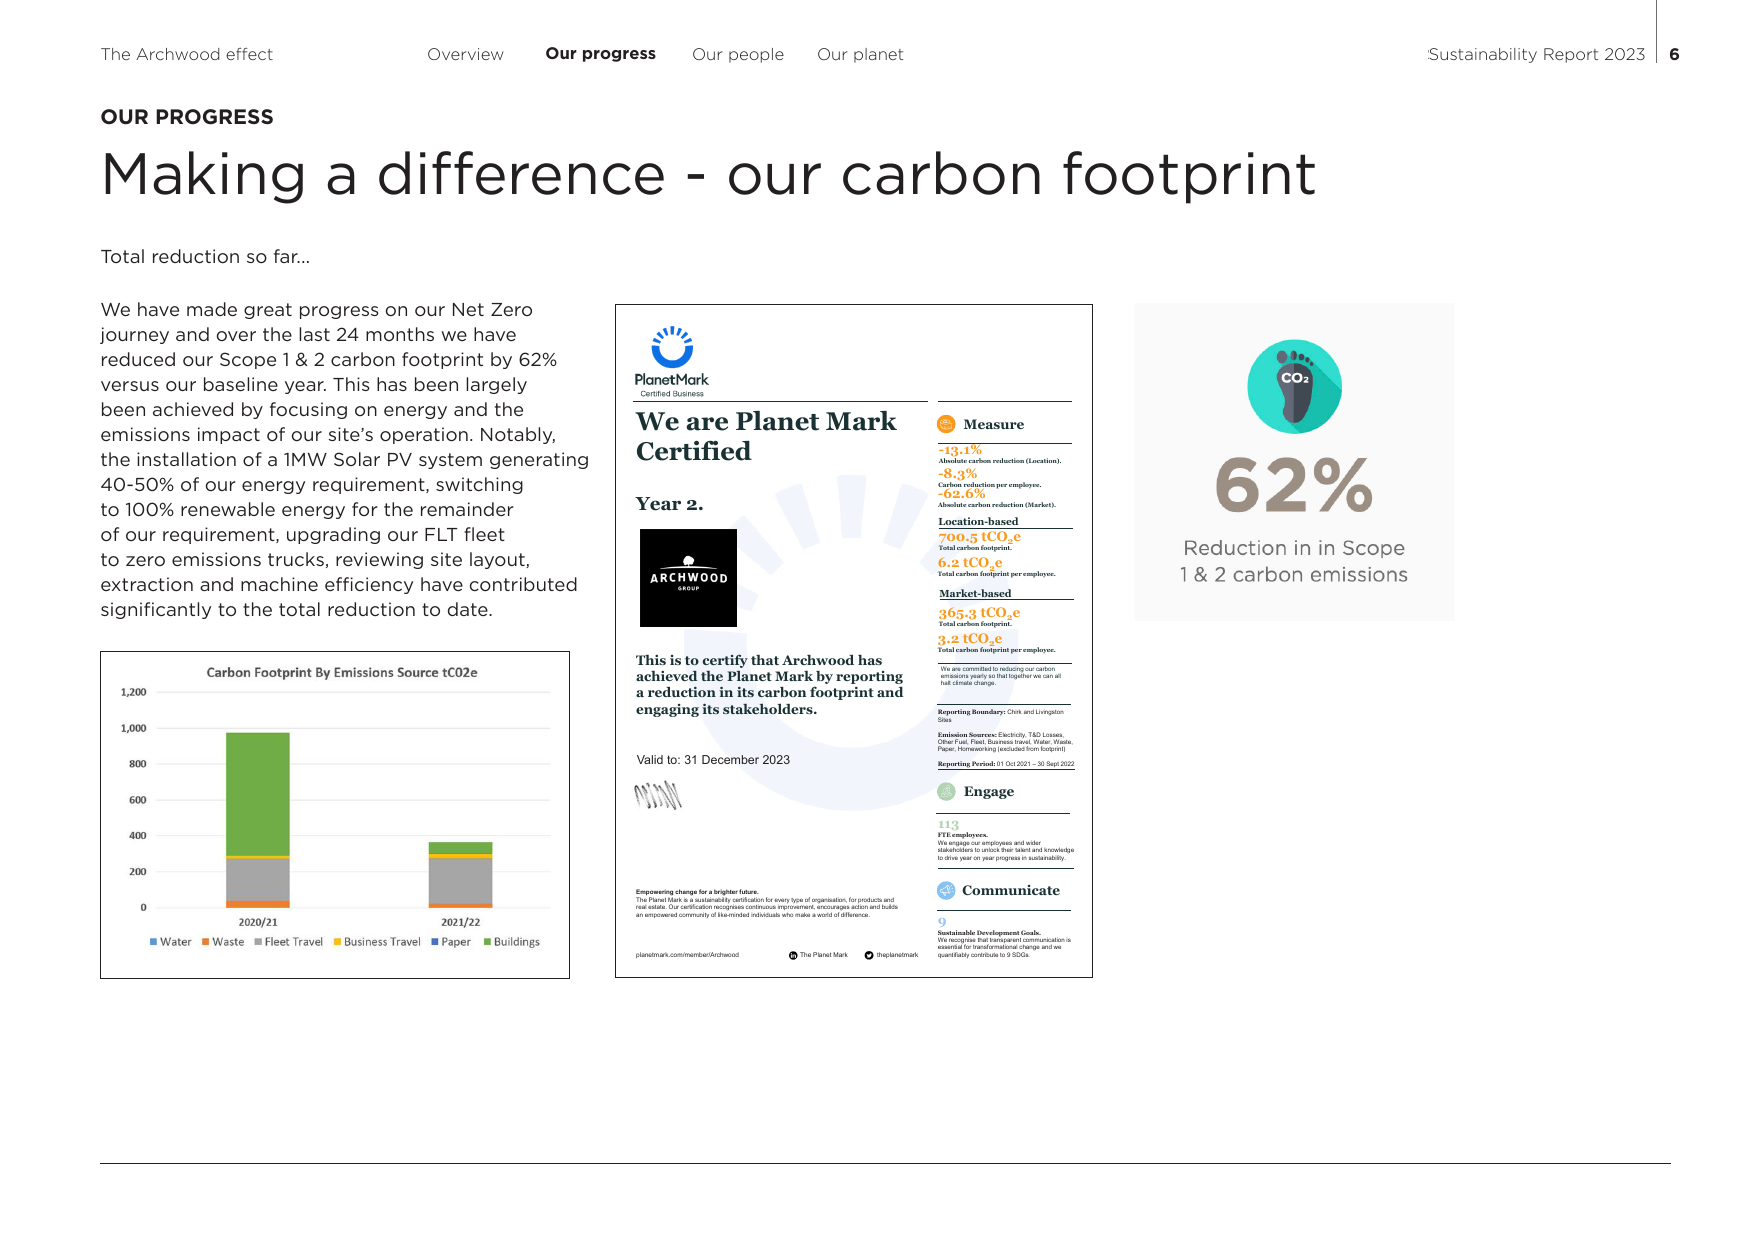Viewport: 1754px width, 1241px height.
Task: Click the Fleet Travel legend entry
Action: 288,942
